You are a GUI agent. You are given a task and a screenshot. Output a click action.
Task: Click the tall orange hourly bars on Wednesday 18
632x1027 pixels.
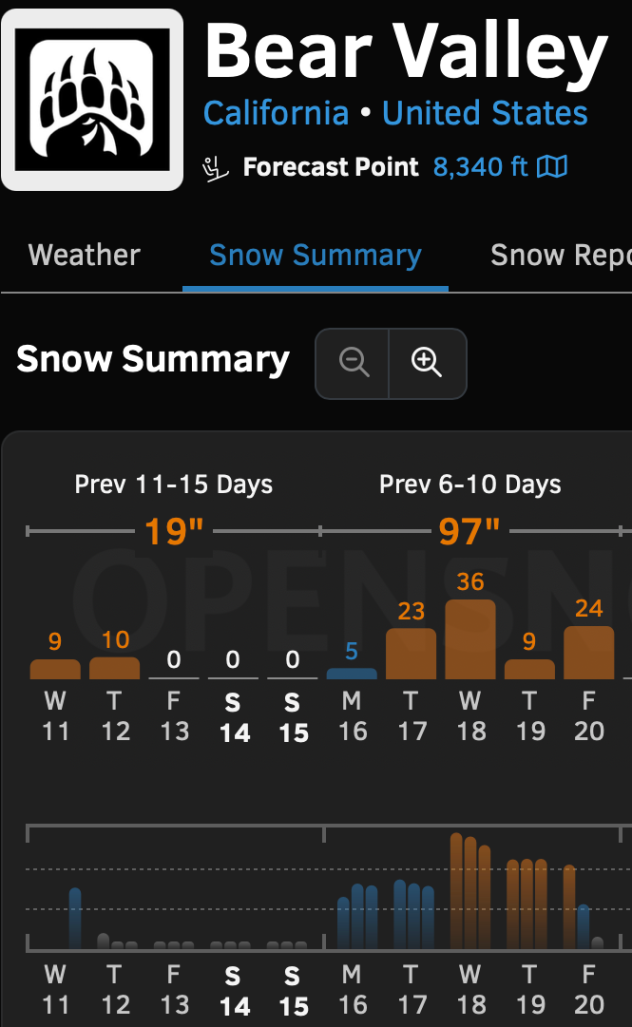point(470,891)
